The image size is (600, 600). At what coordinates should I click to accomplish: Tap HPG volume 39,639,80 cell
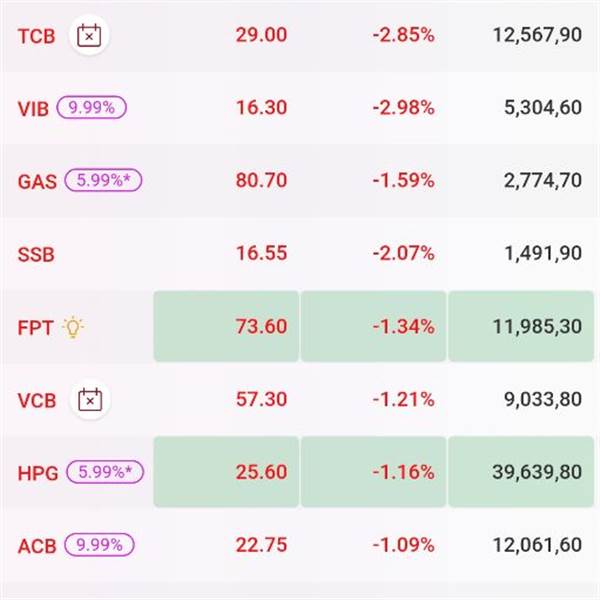point(520,471)
